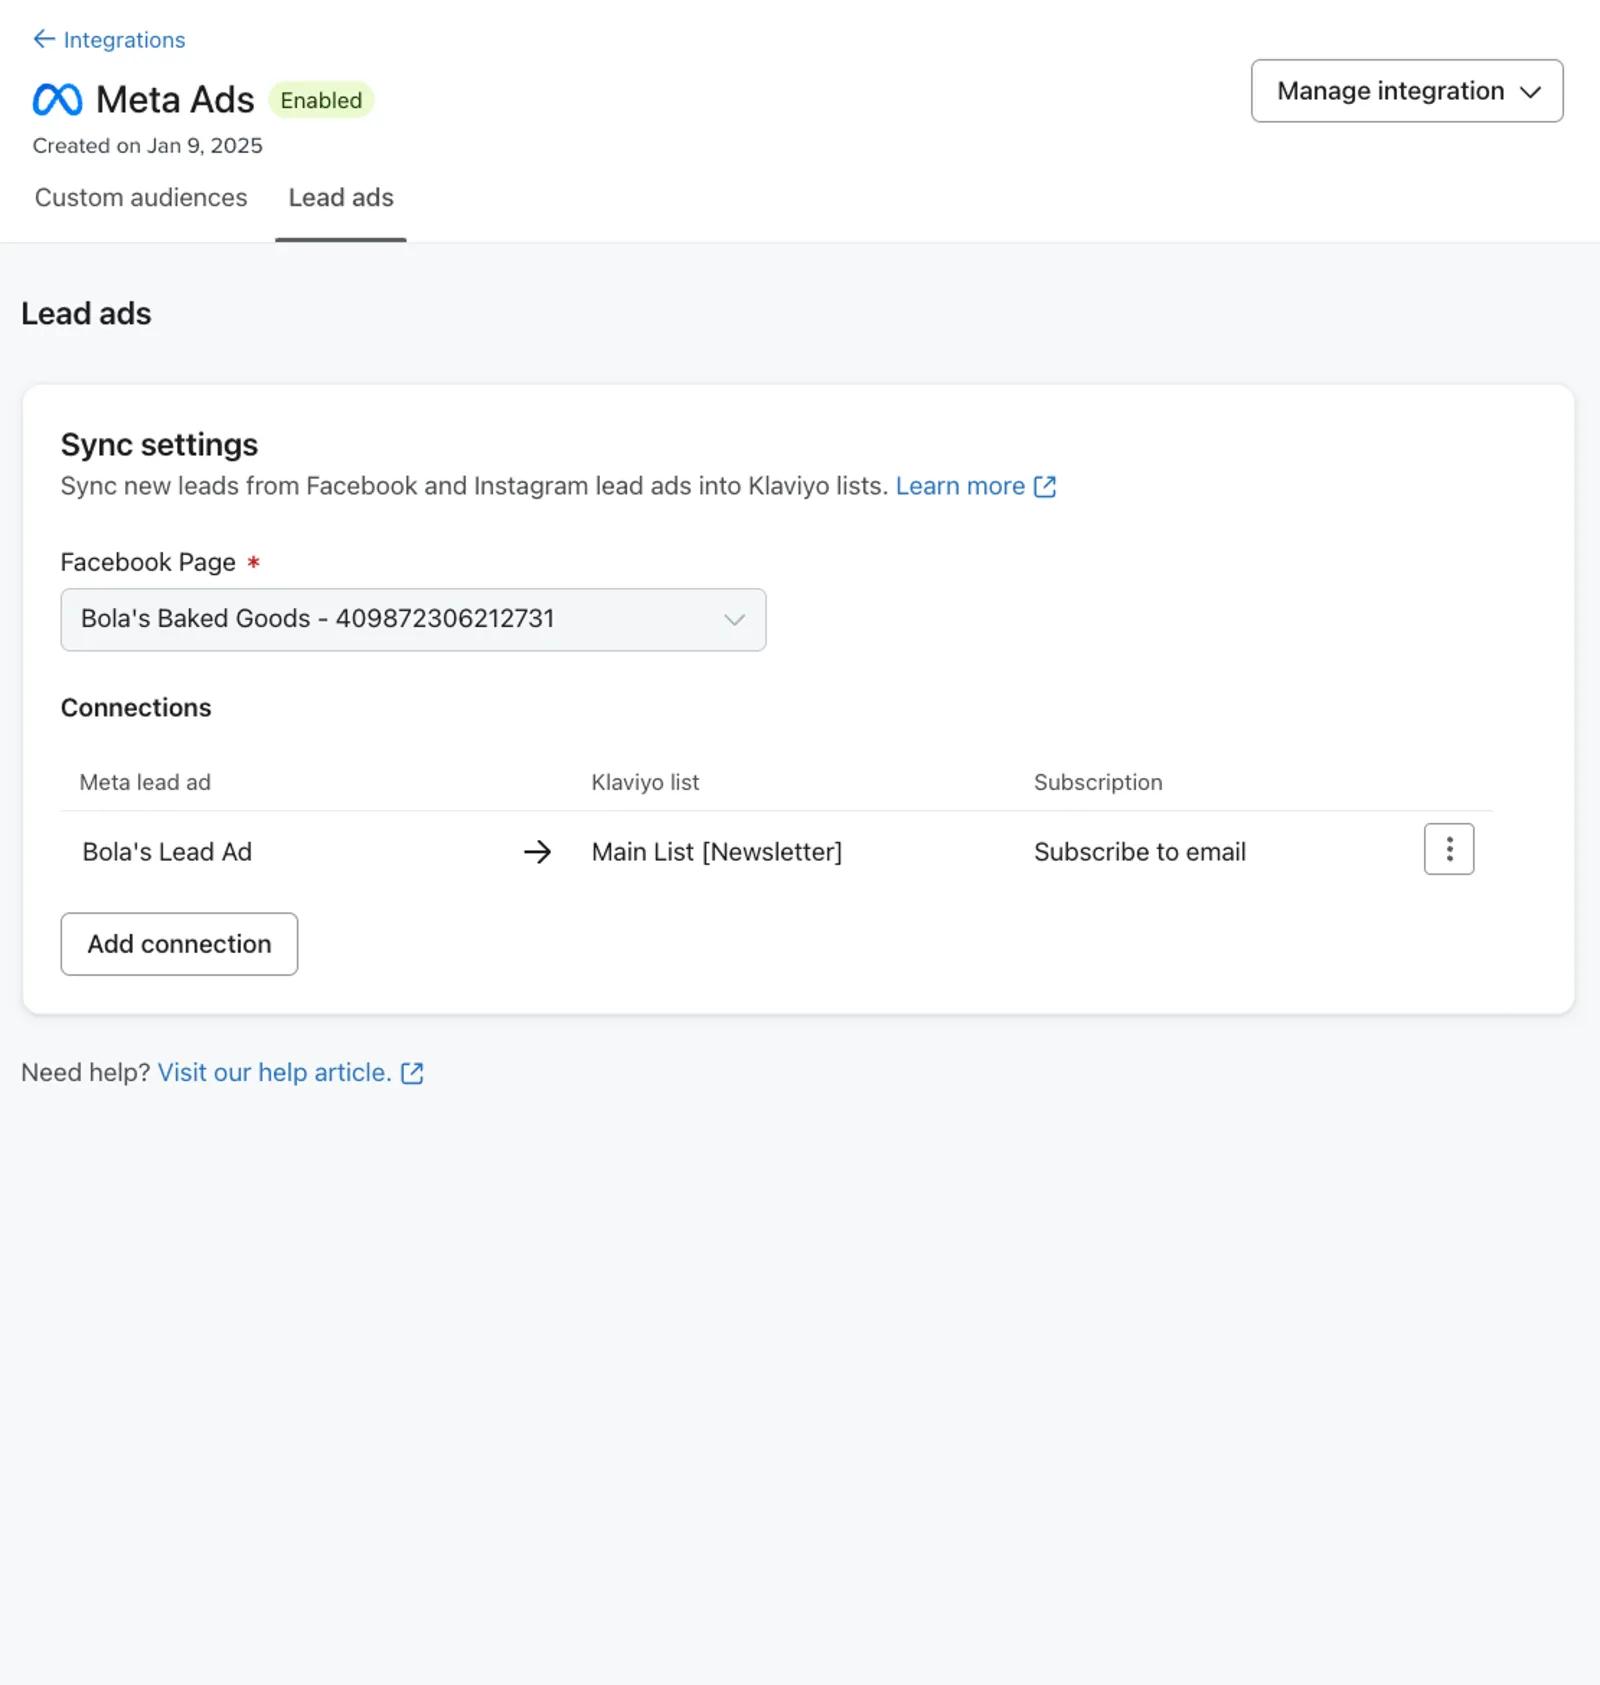
Task: Click the back arrow icon beside Integrations
Action: click(44, 39)
